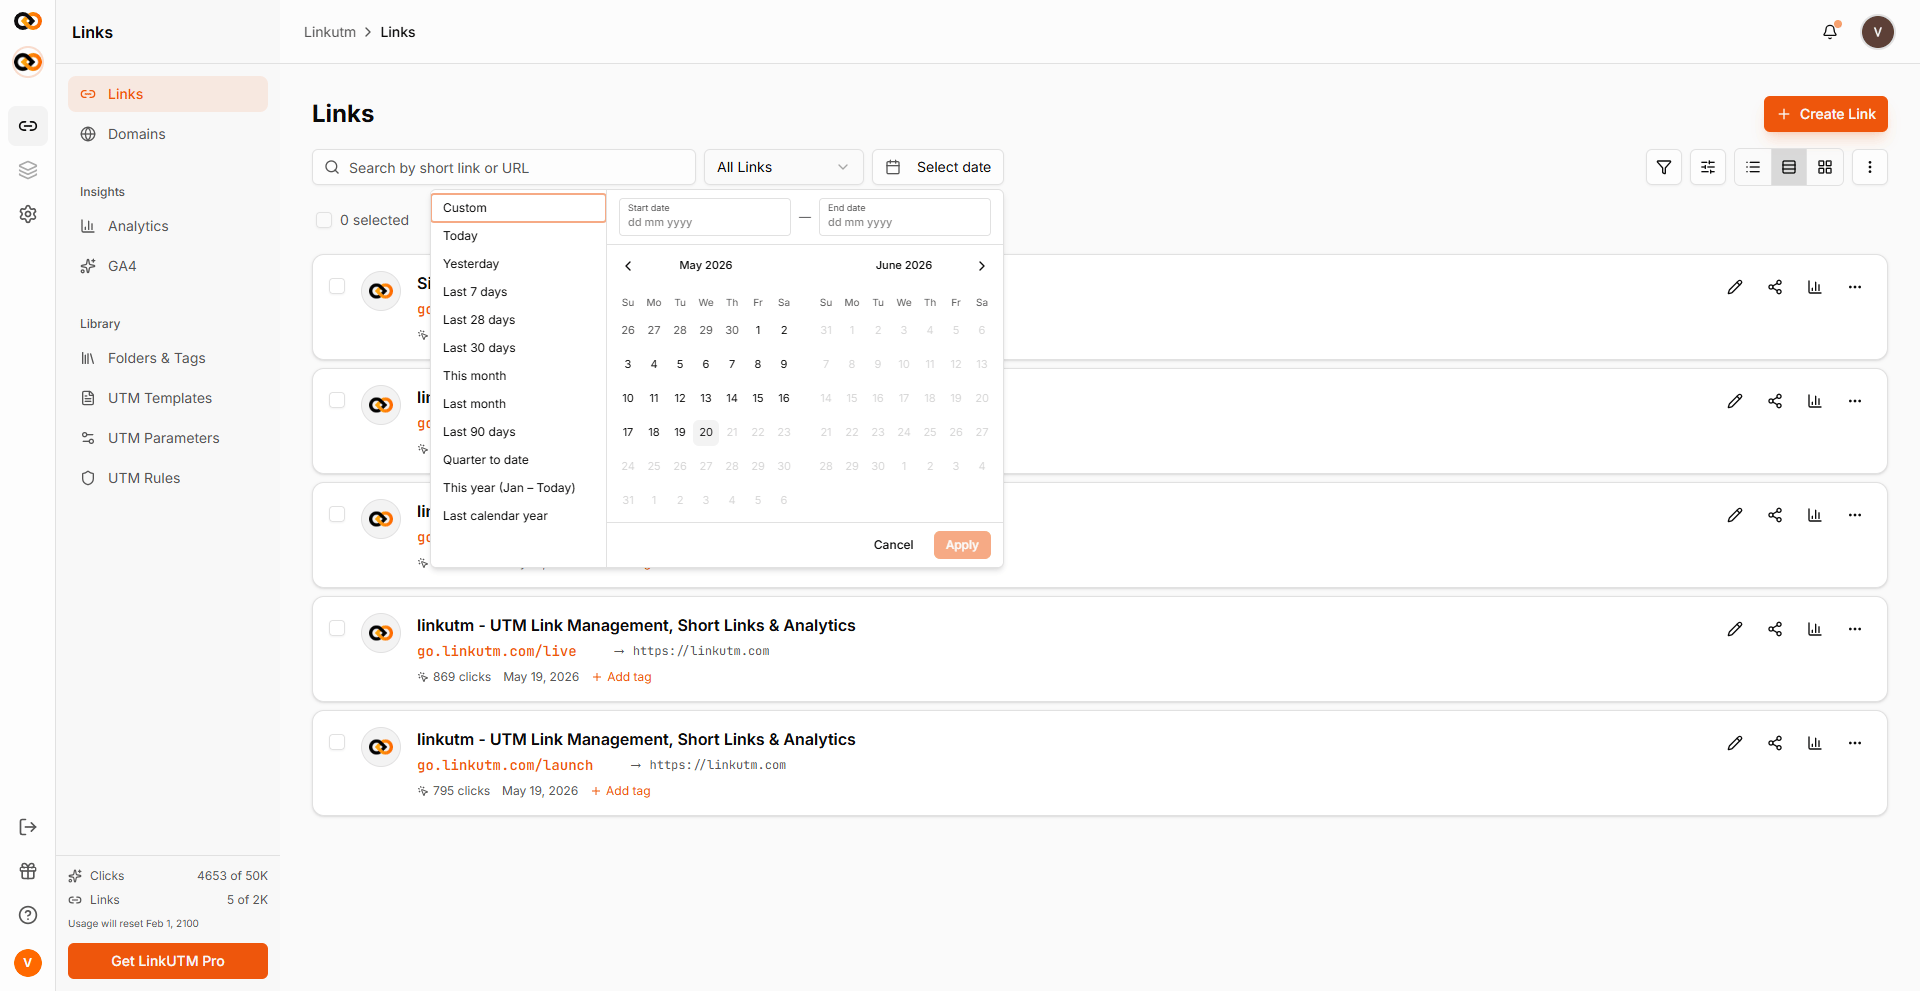Choose Last 90 days preset
1920x991 pixels.
518,432
